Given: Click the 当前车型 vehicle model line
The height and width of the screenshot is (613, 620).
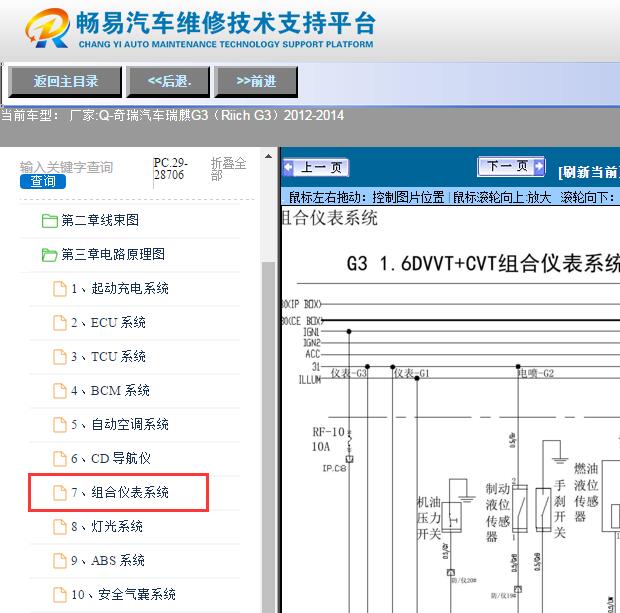Looking at the screenshot, I should point(172,115).
